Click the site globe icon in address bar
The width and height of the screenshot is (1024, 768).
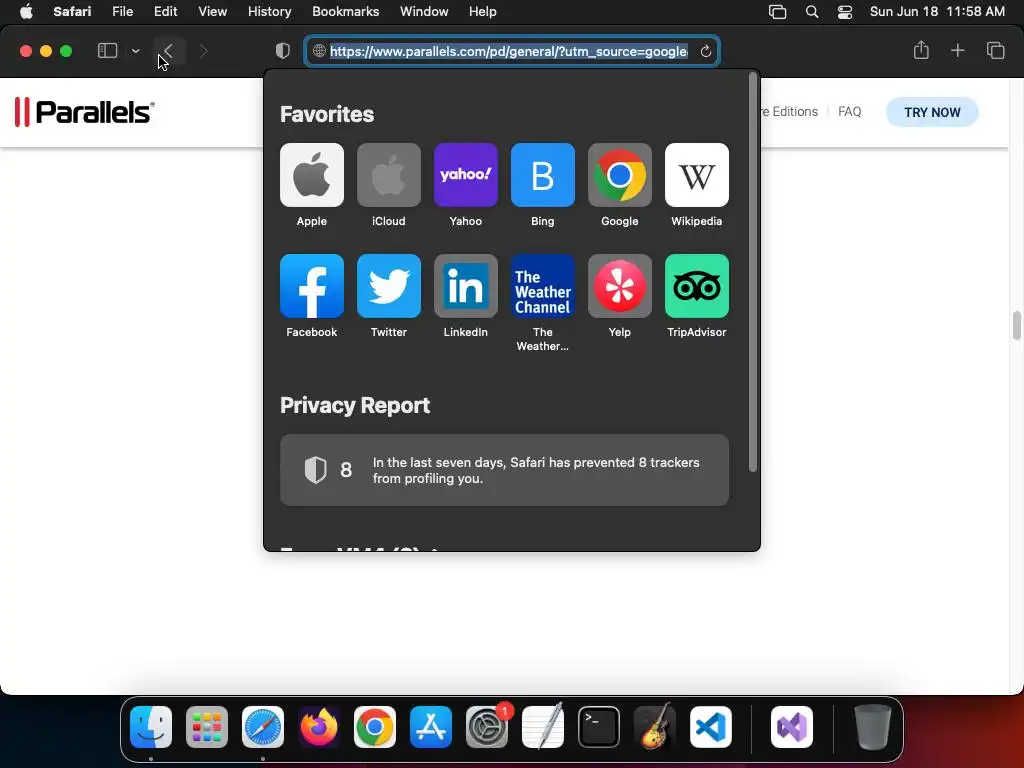pyautogui.click(x=319, y=51)
